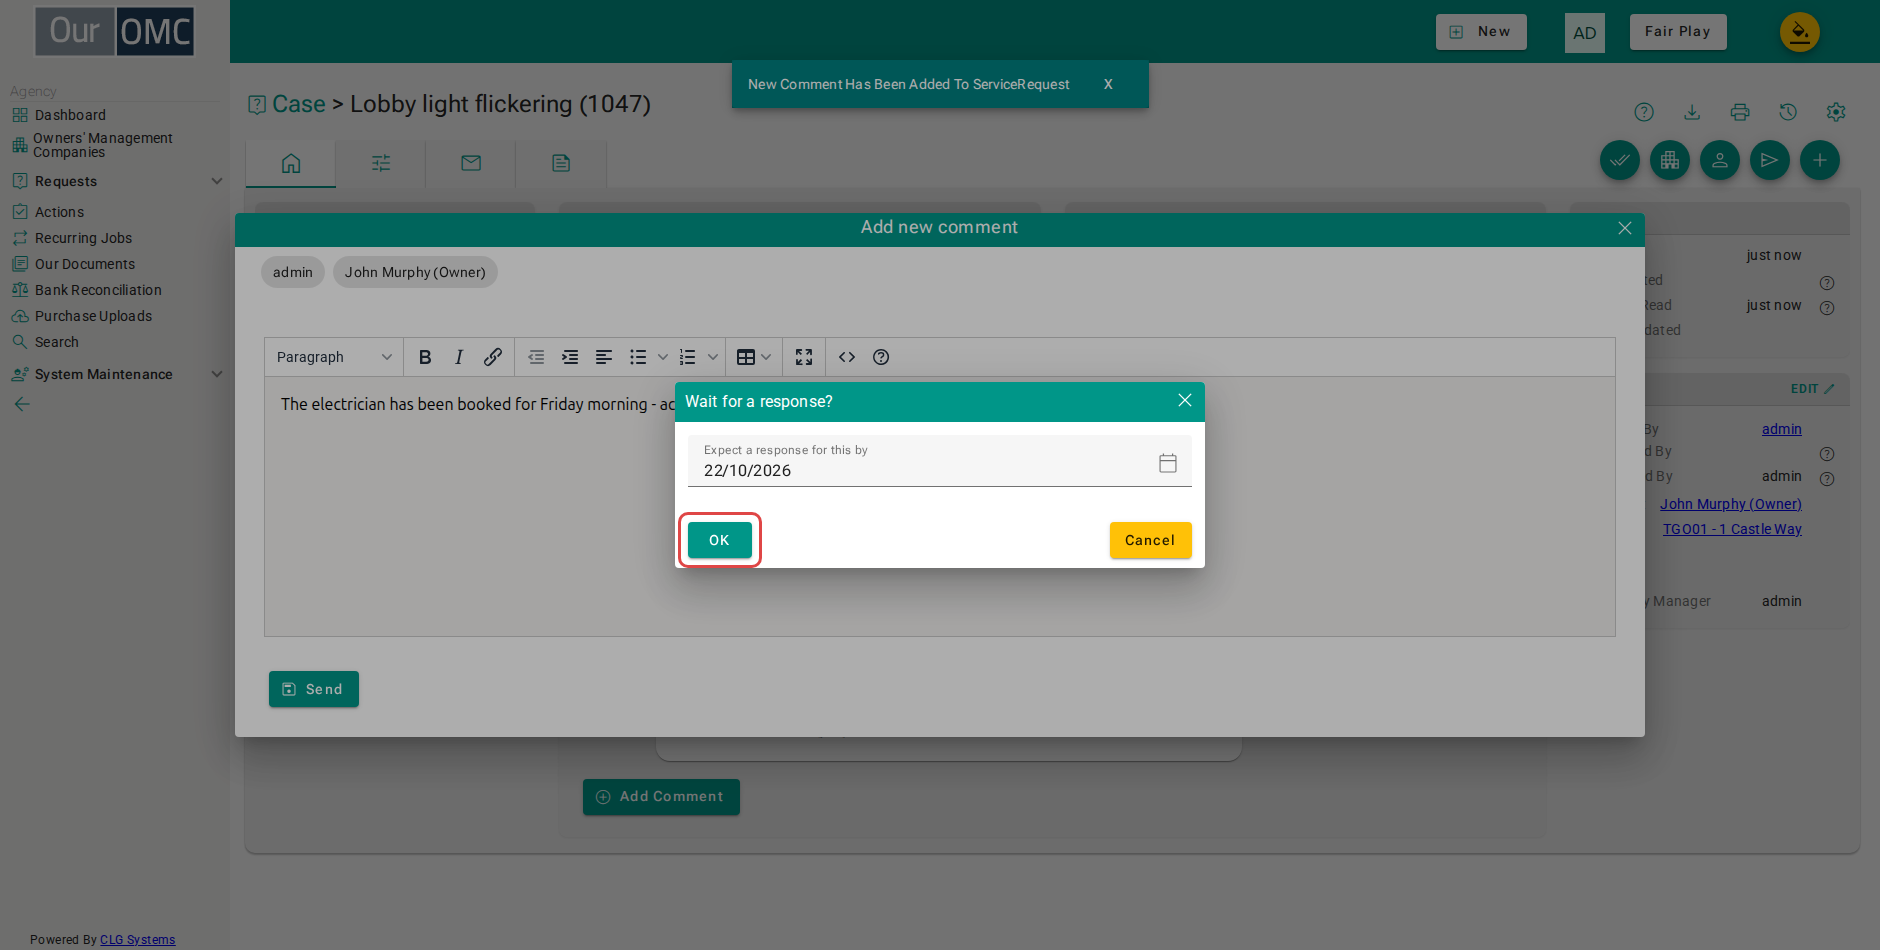1880x950 pixels.
Task: Select the admin recipient chip
Action: (x=293, y=272)
